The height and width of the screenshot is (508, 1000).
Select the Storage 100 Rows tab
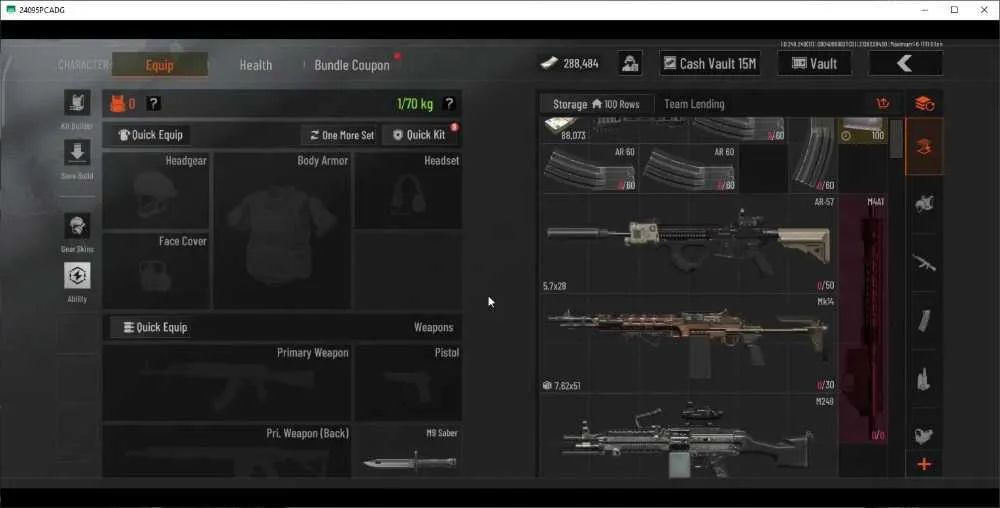tap(596, 104)
